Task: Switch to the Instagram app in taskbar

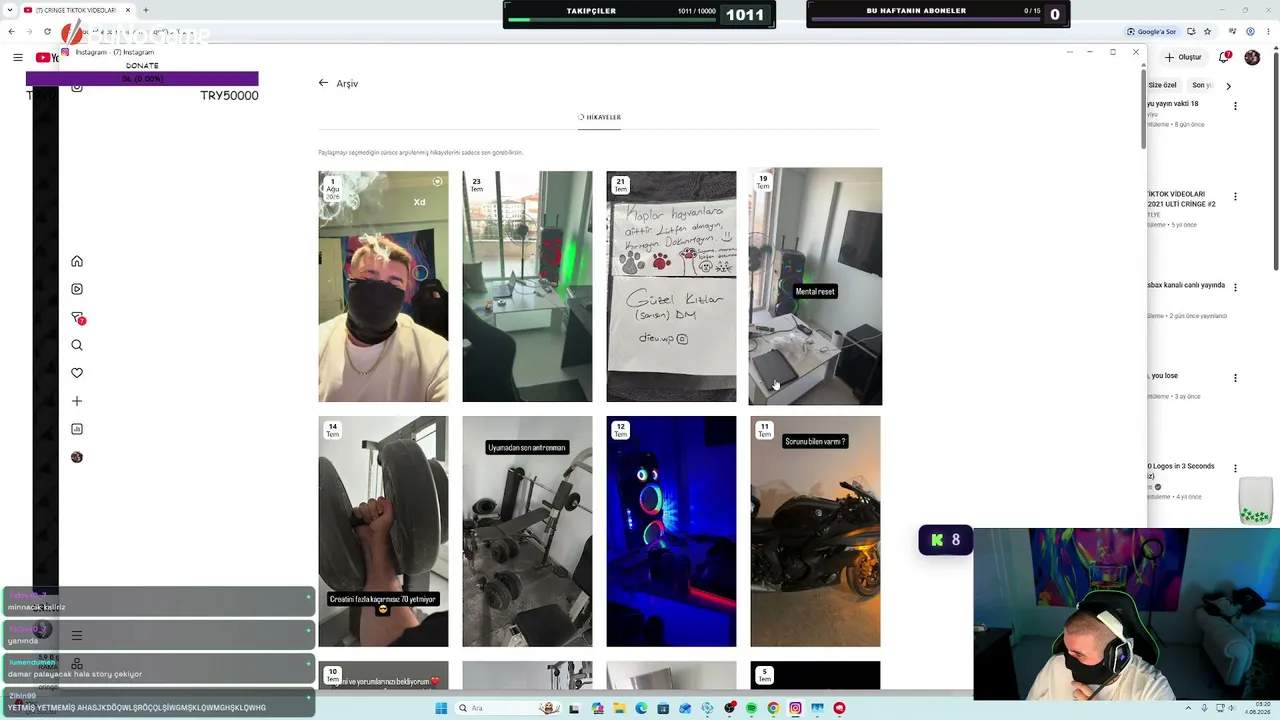Action: [795, 708]
